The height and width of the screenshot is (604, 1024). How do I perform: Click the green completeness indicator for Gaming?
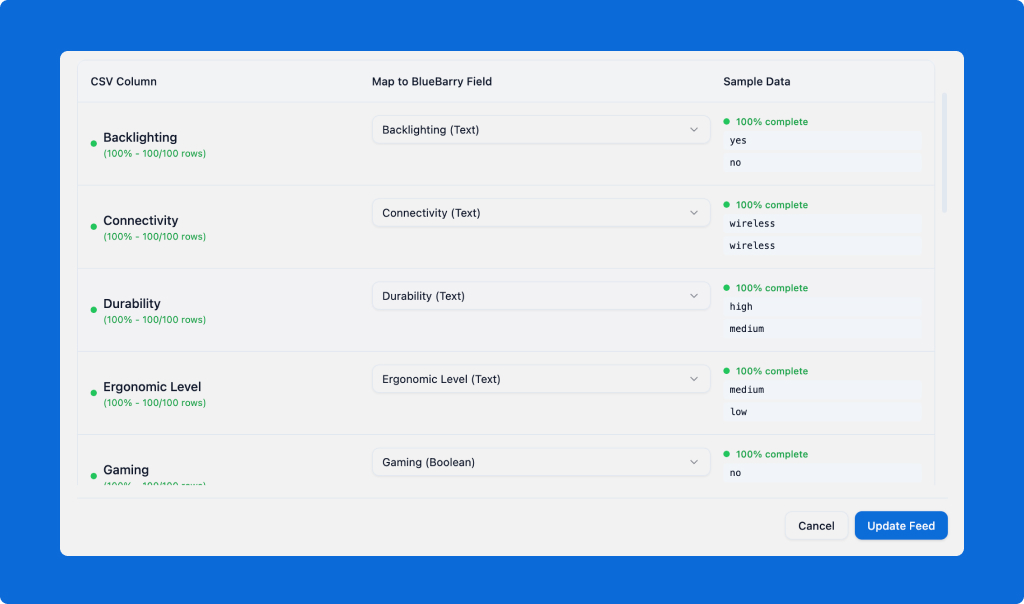[728, 454]
